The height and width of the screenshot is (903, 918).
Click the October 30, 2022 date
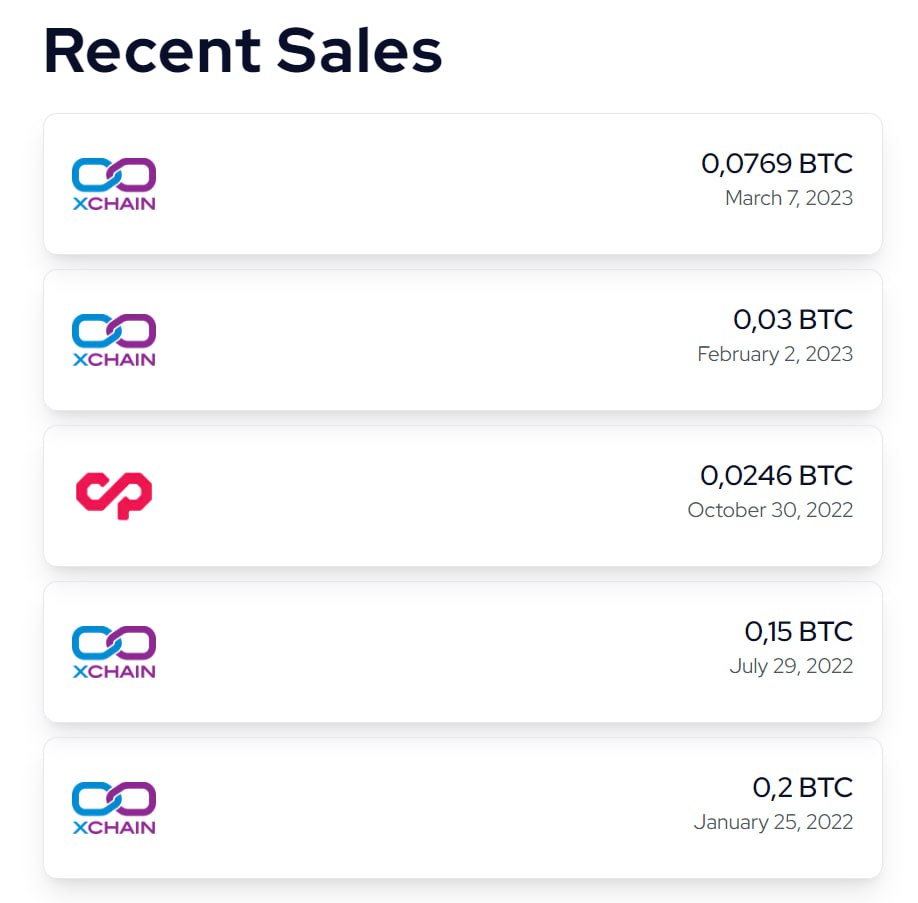tap(770, 510)
